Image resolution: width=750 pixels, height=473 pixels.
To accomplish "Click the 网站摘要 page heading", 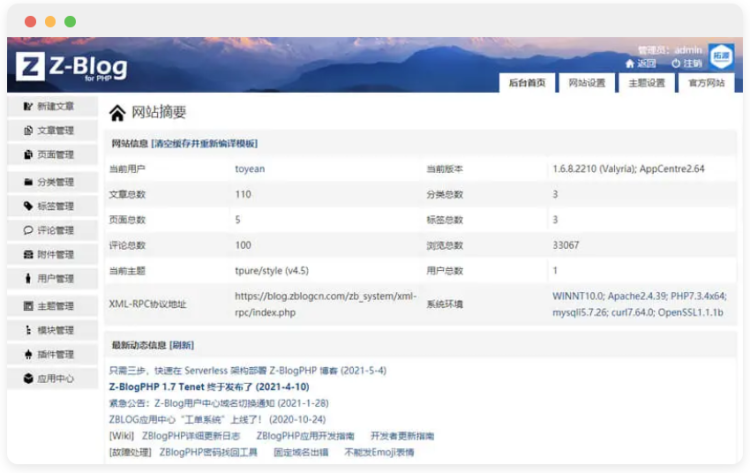I will click(x=159, y=112).
